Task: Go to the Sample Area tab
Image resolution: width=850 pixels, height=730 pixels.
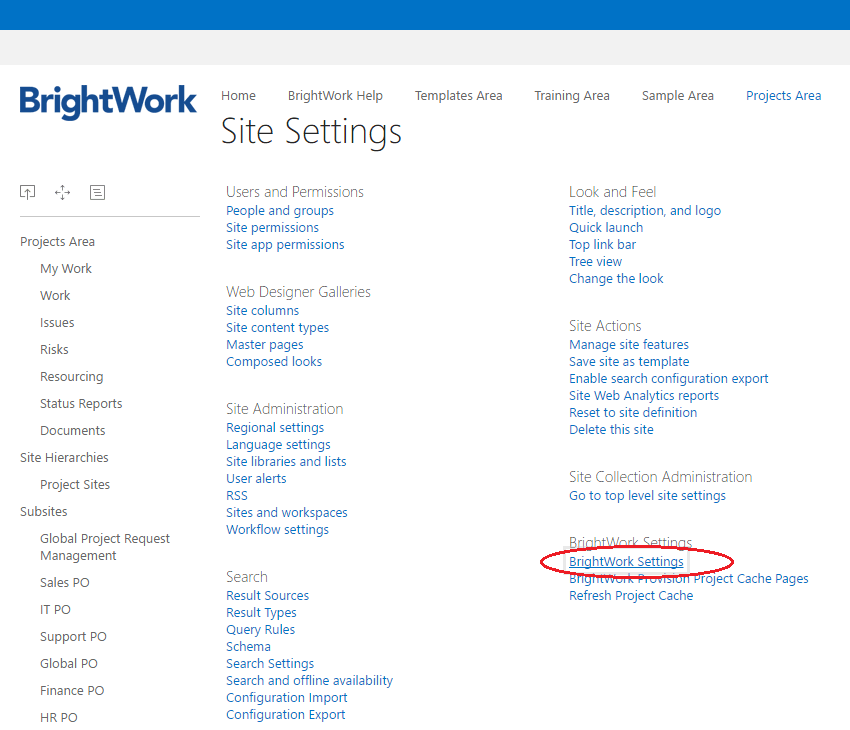Action: click(678, 96)
